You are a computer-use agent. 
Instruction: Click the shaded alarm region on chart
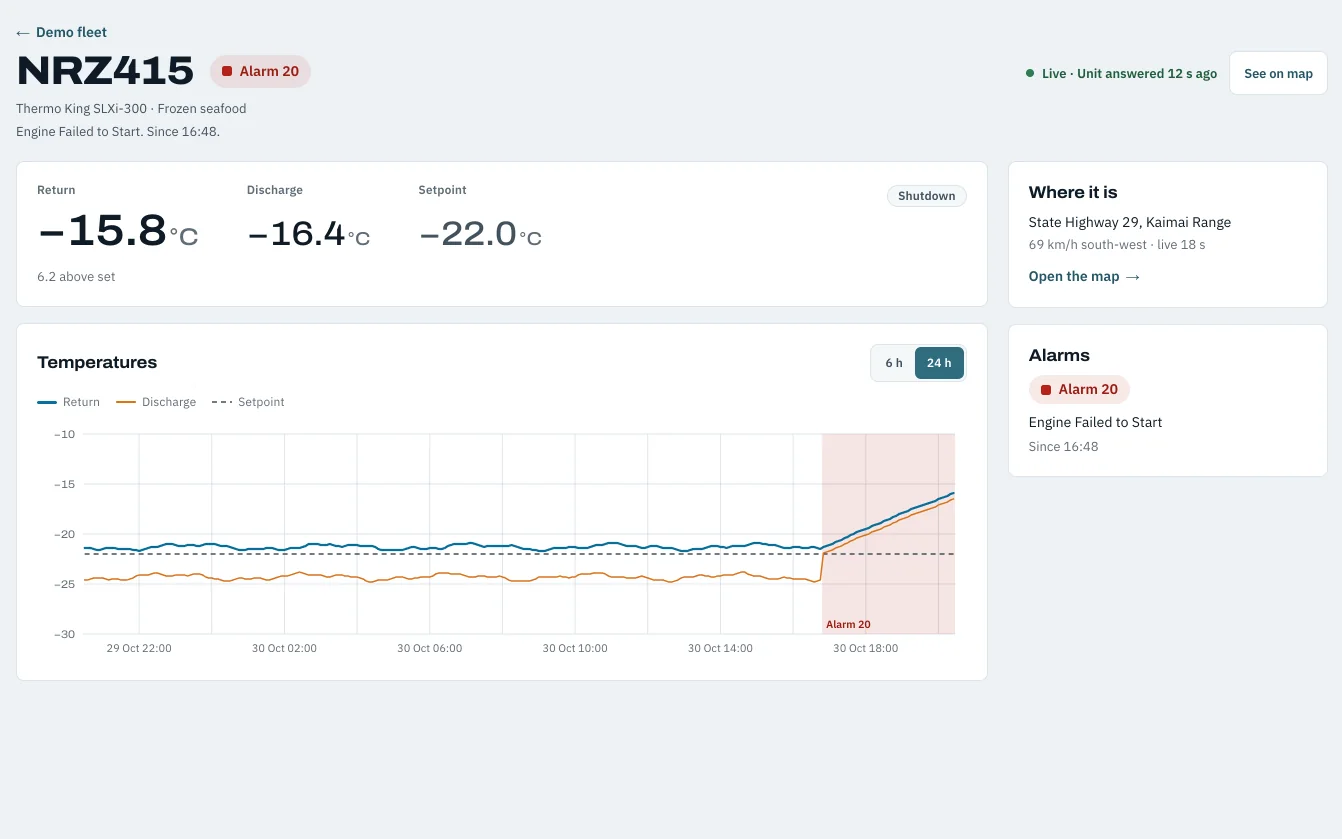click(x=888, y=533)
